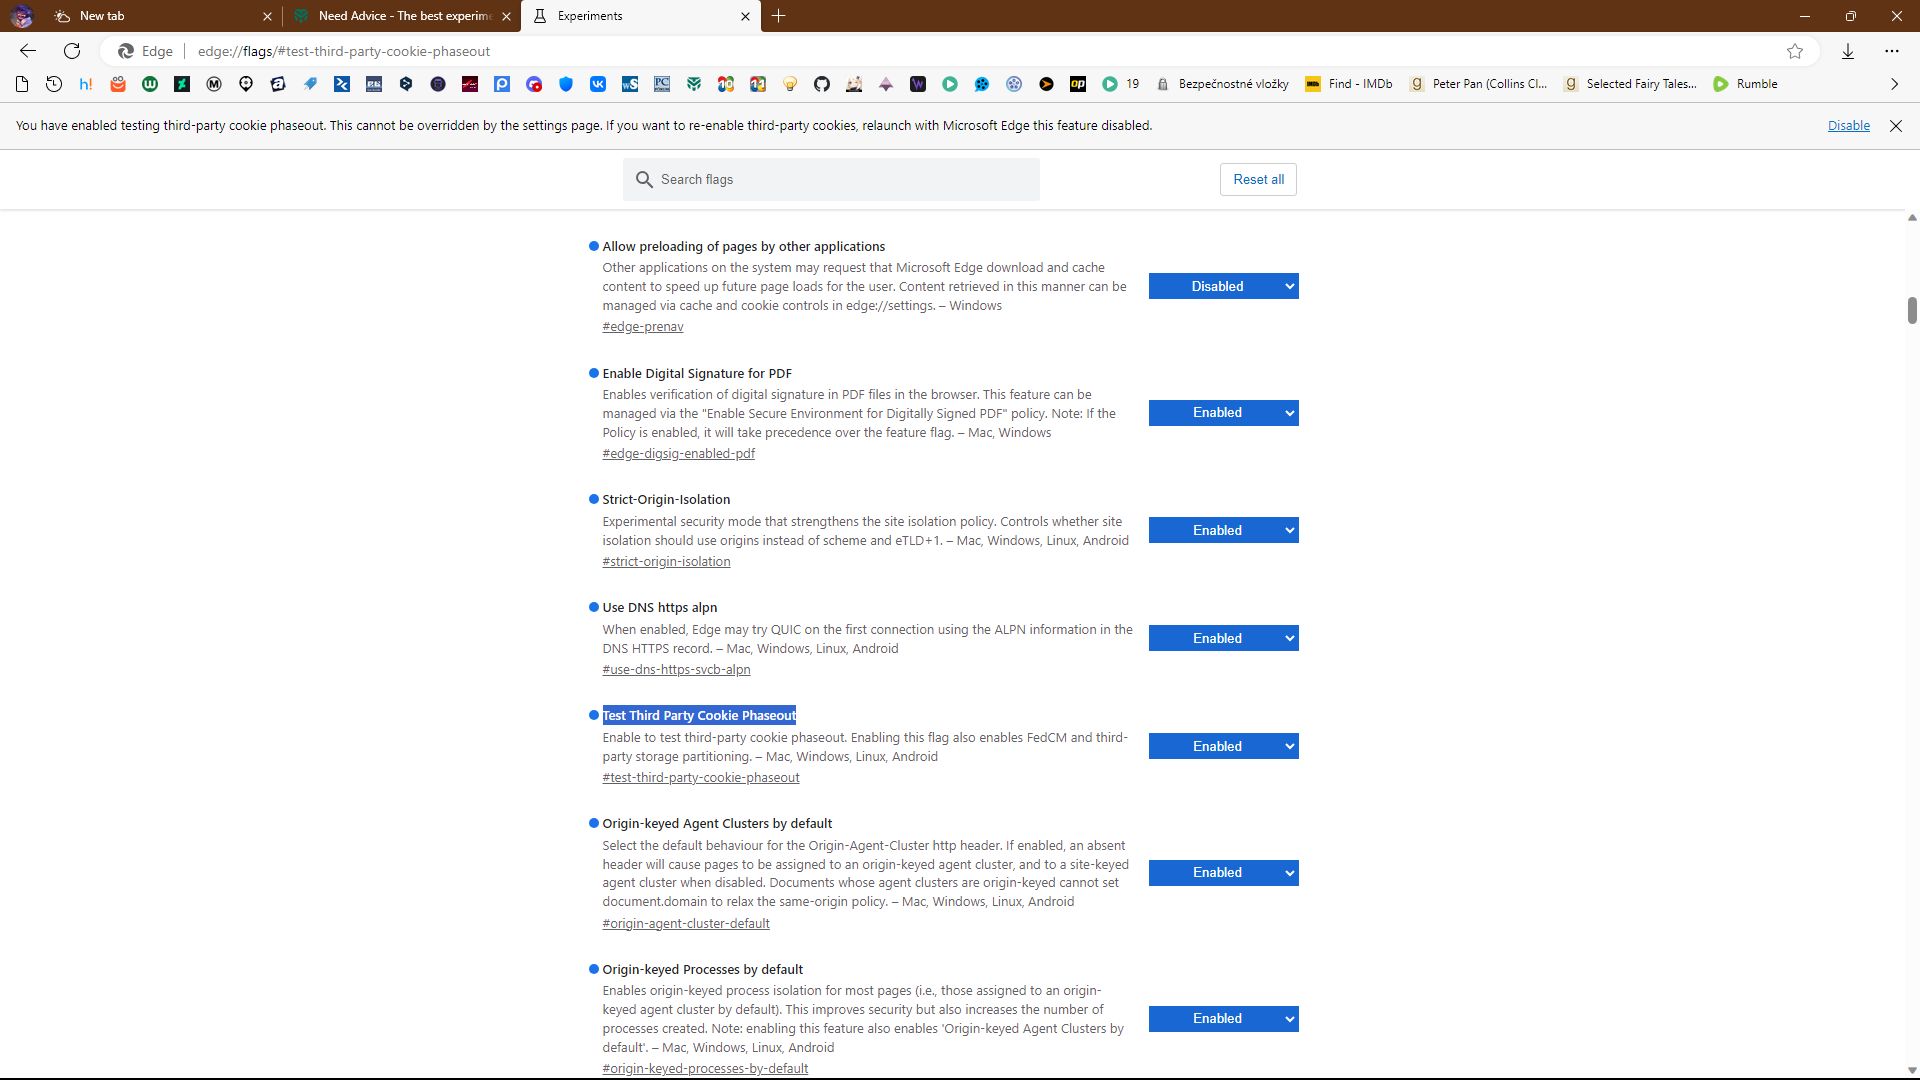The height and width of the screenshot is (1080, 1920).
Task: Click the Disable link in notification bar
Action: [1848, 126]
